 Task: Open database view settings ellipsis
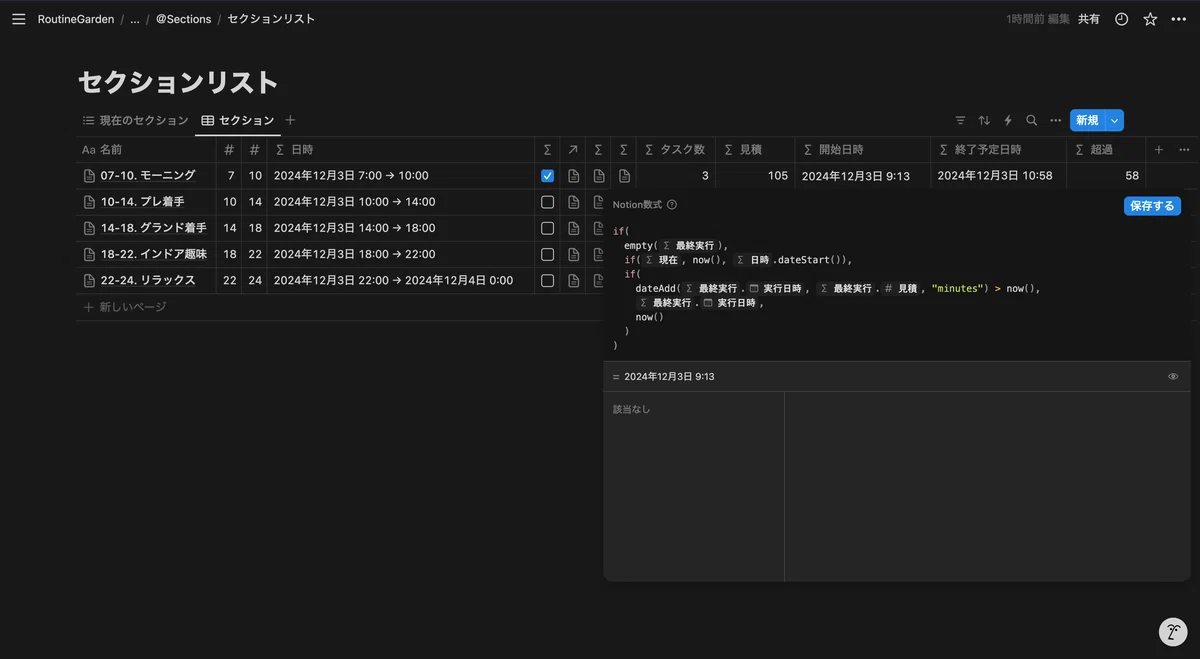[1055, 120]
